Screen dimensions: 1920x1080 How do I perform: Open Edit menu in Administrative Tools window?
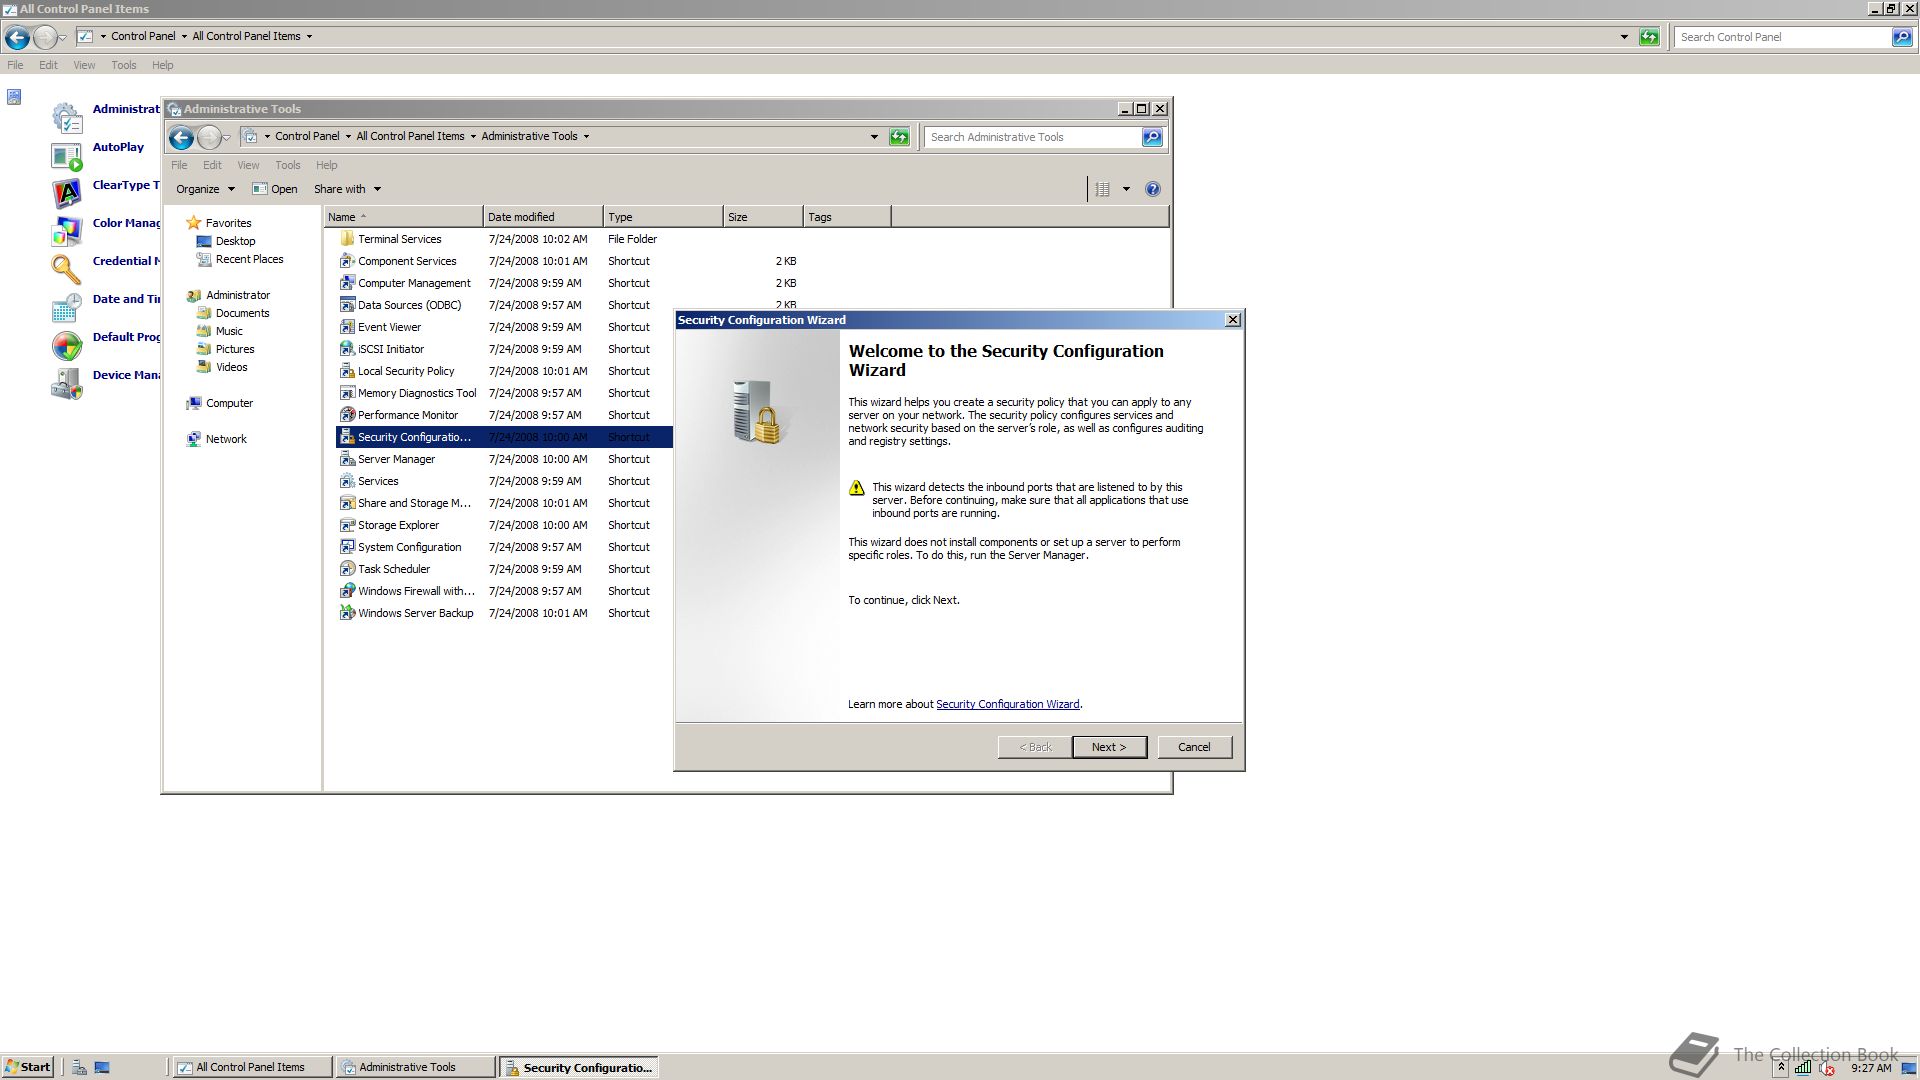[x=212, y=165]
